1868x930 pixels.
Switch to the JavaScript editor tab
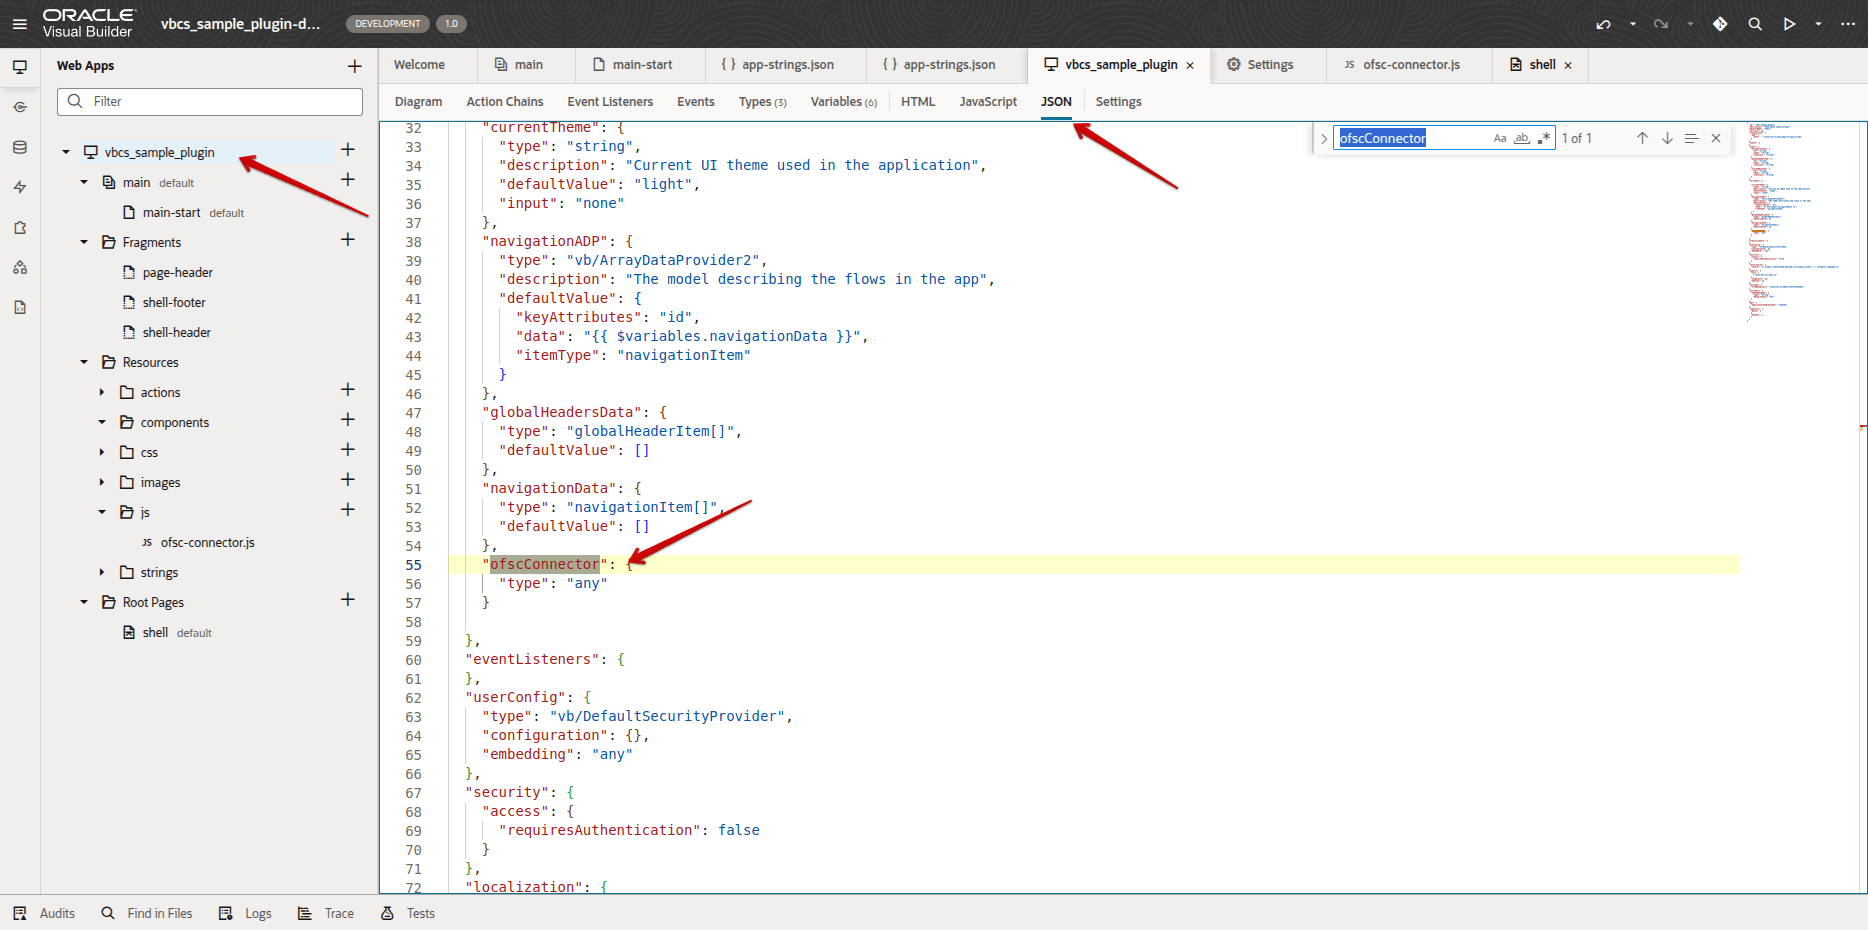987,101
